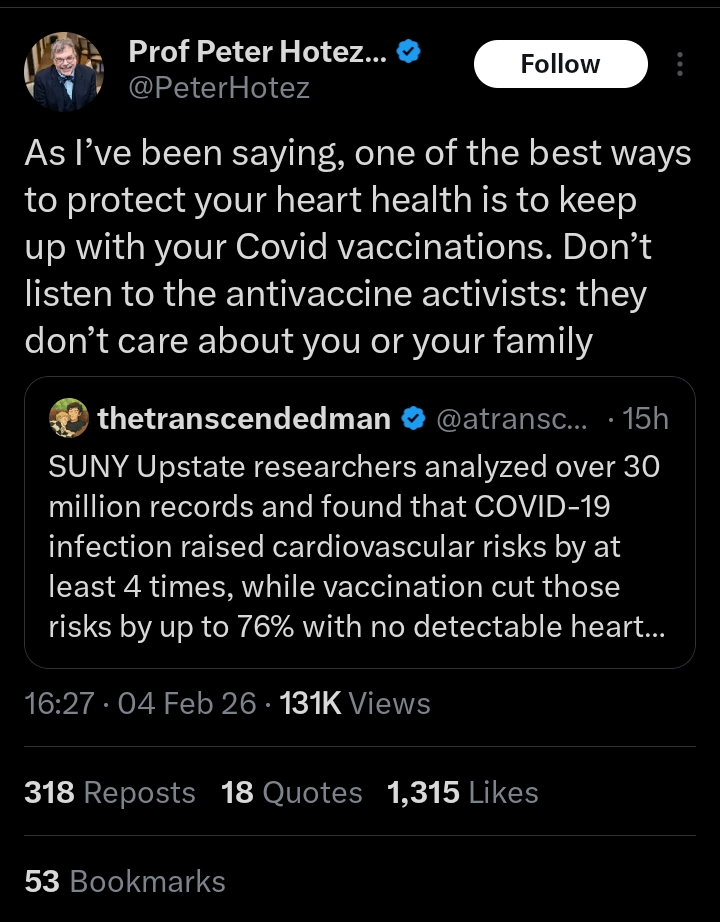720x922 pixels.
Task: Click Peter Hotez's profile picture
Action: pyautogui.click(x=64, y=71)
